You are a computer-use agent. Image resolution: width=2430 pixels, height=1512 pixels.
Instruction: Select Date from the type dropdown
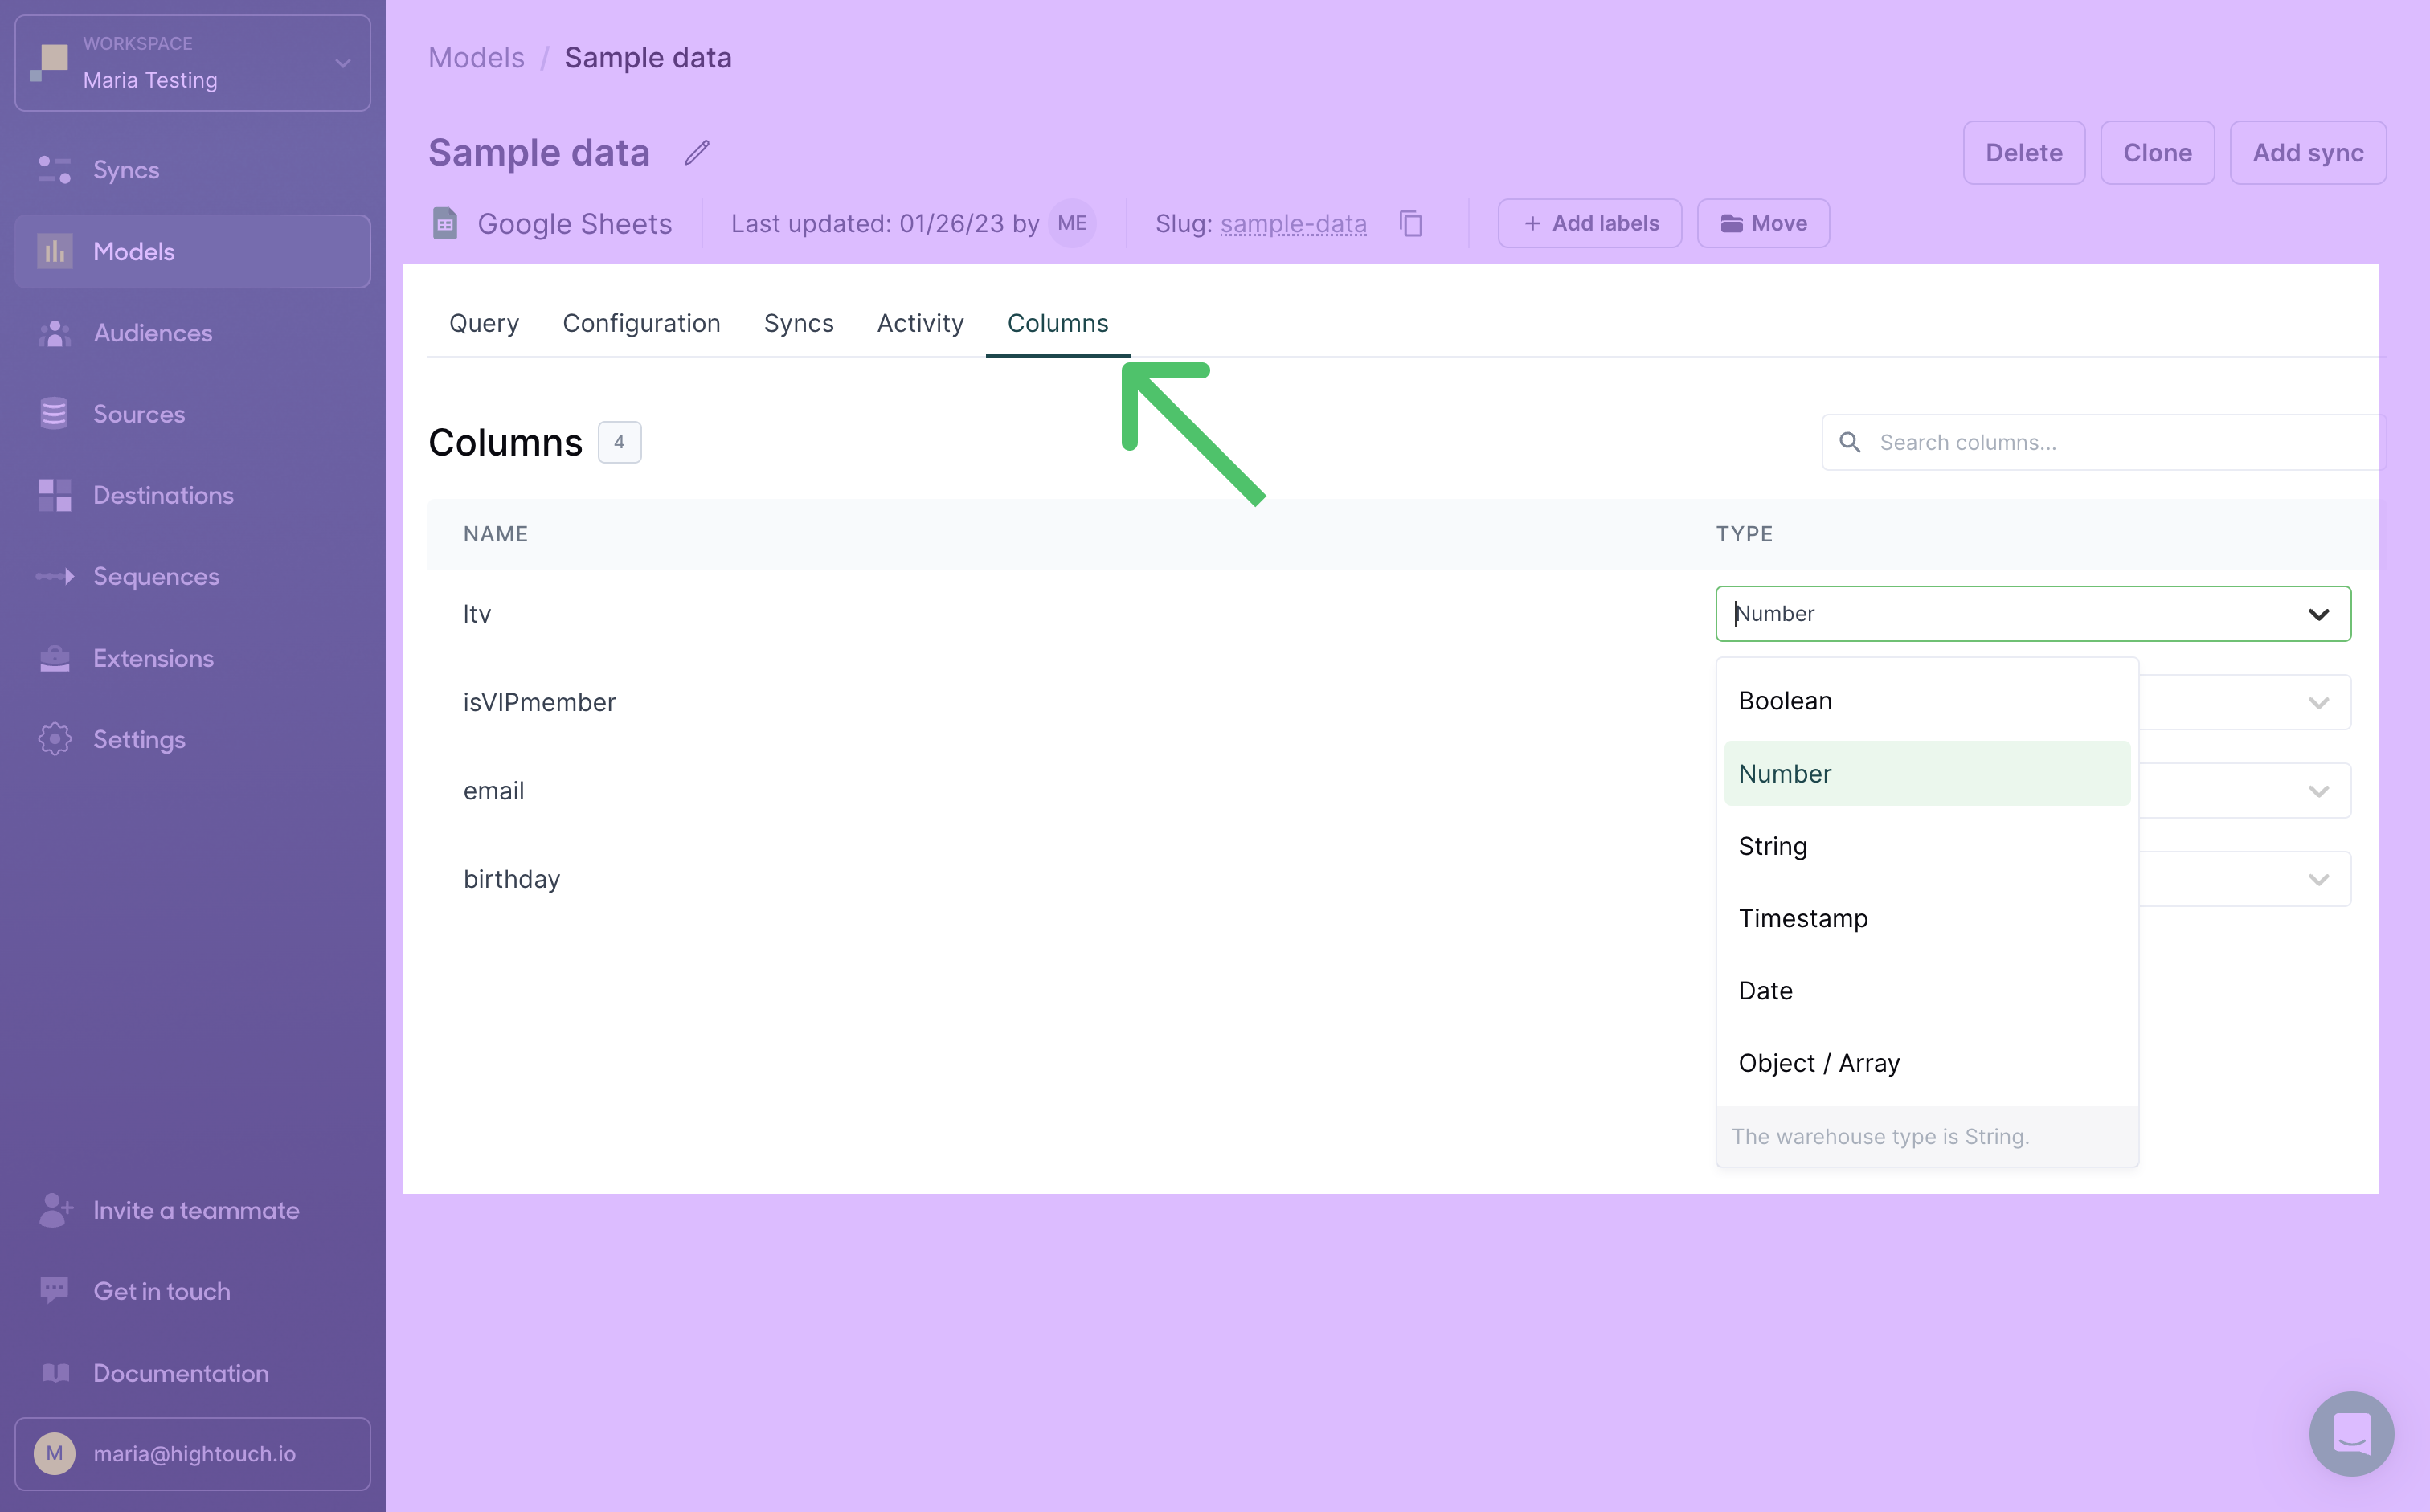(1766, 990)
